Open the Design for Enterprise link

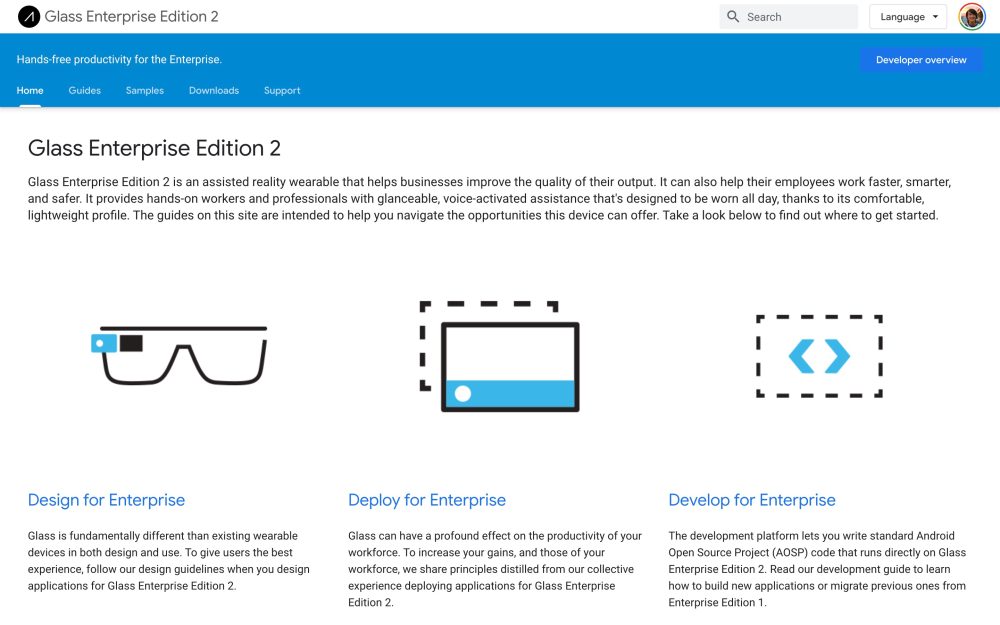pyautogui.click(x=106, y=500)
